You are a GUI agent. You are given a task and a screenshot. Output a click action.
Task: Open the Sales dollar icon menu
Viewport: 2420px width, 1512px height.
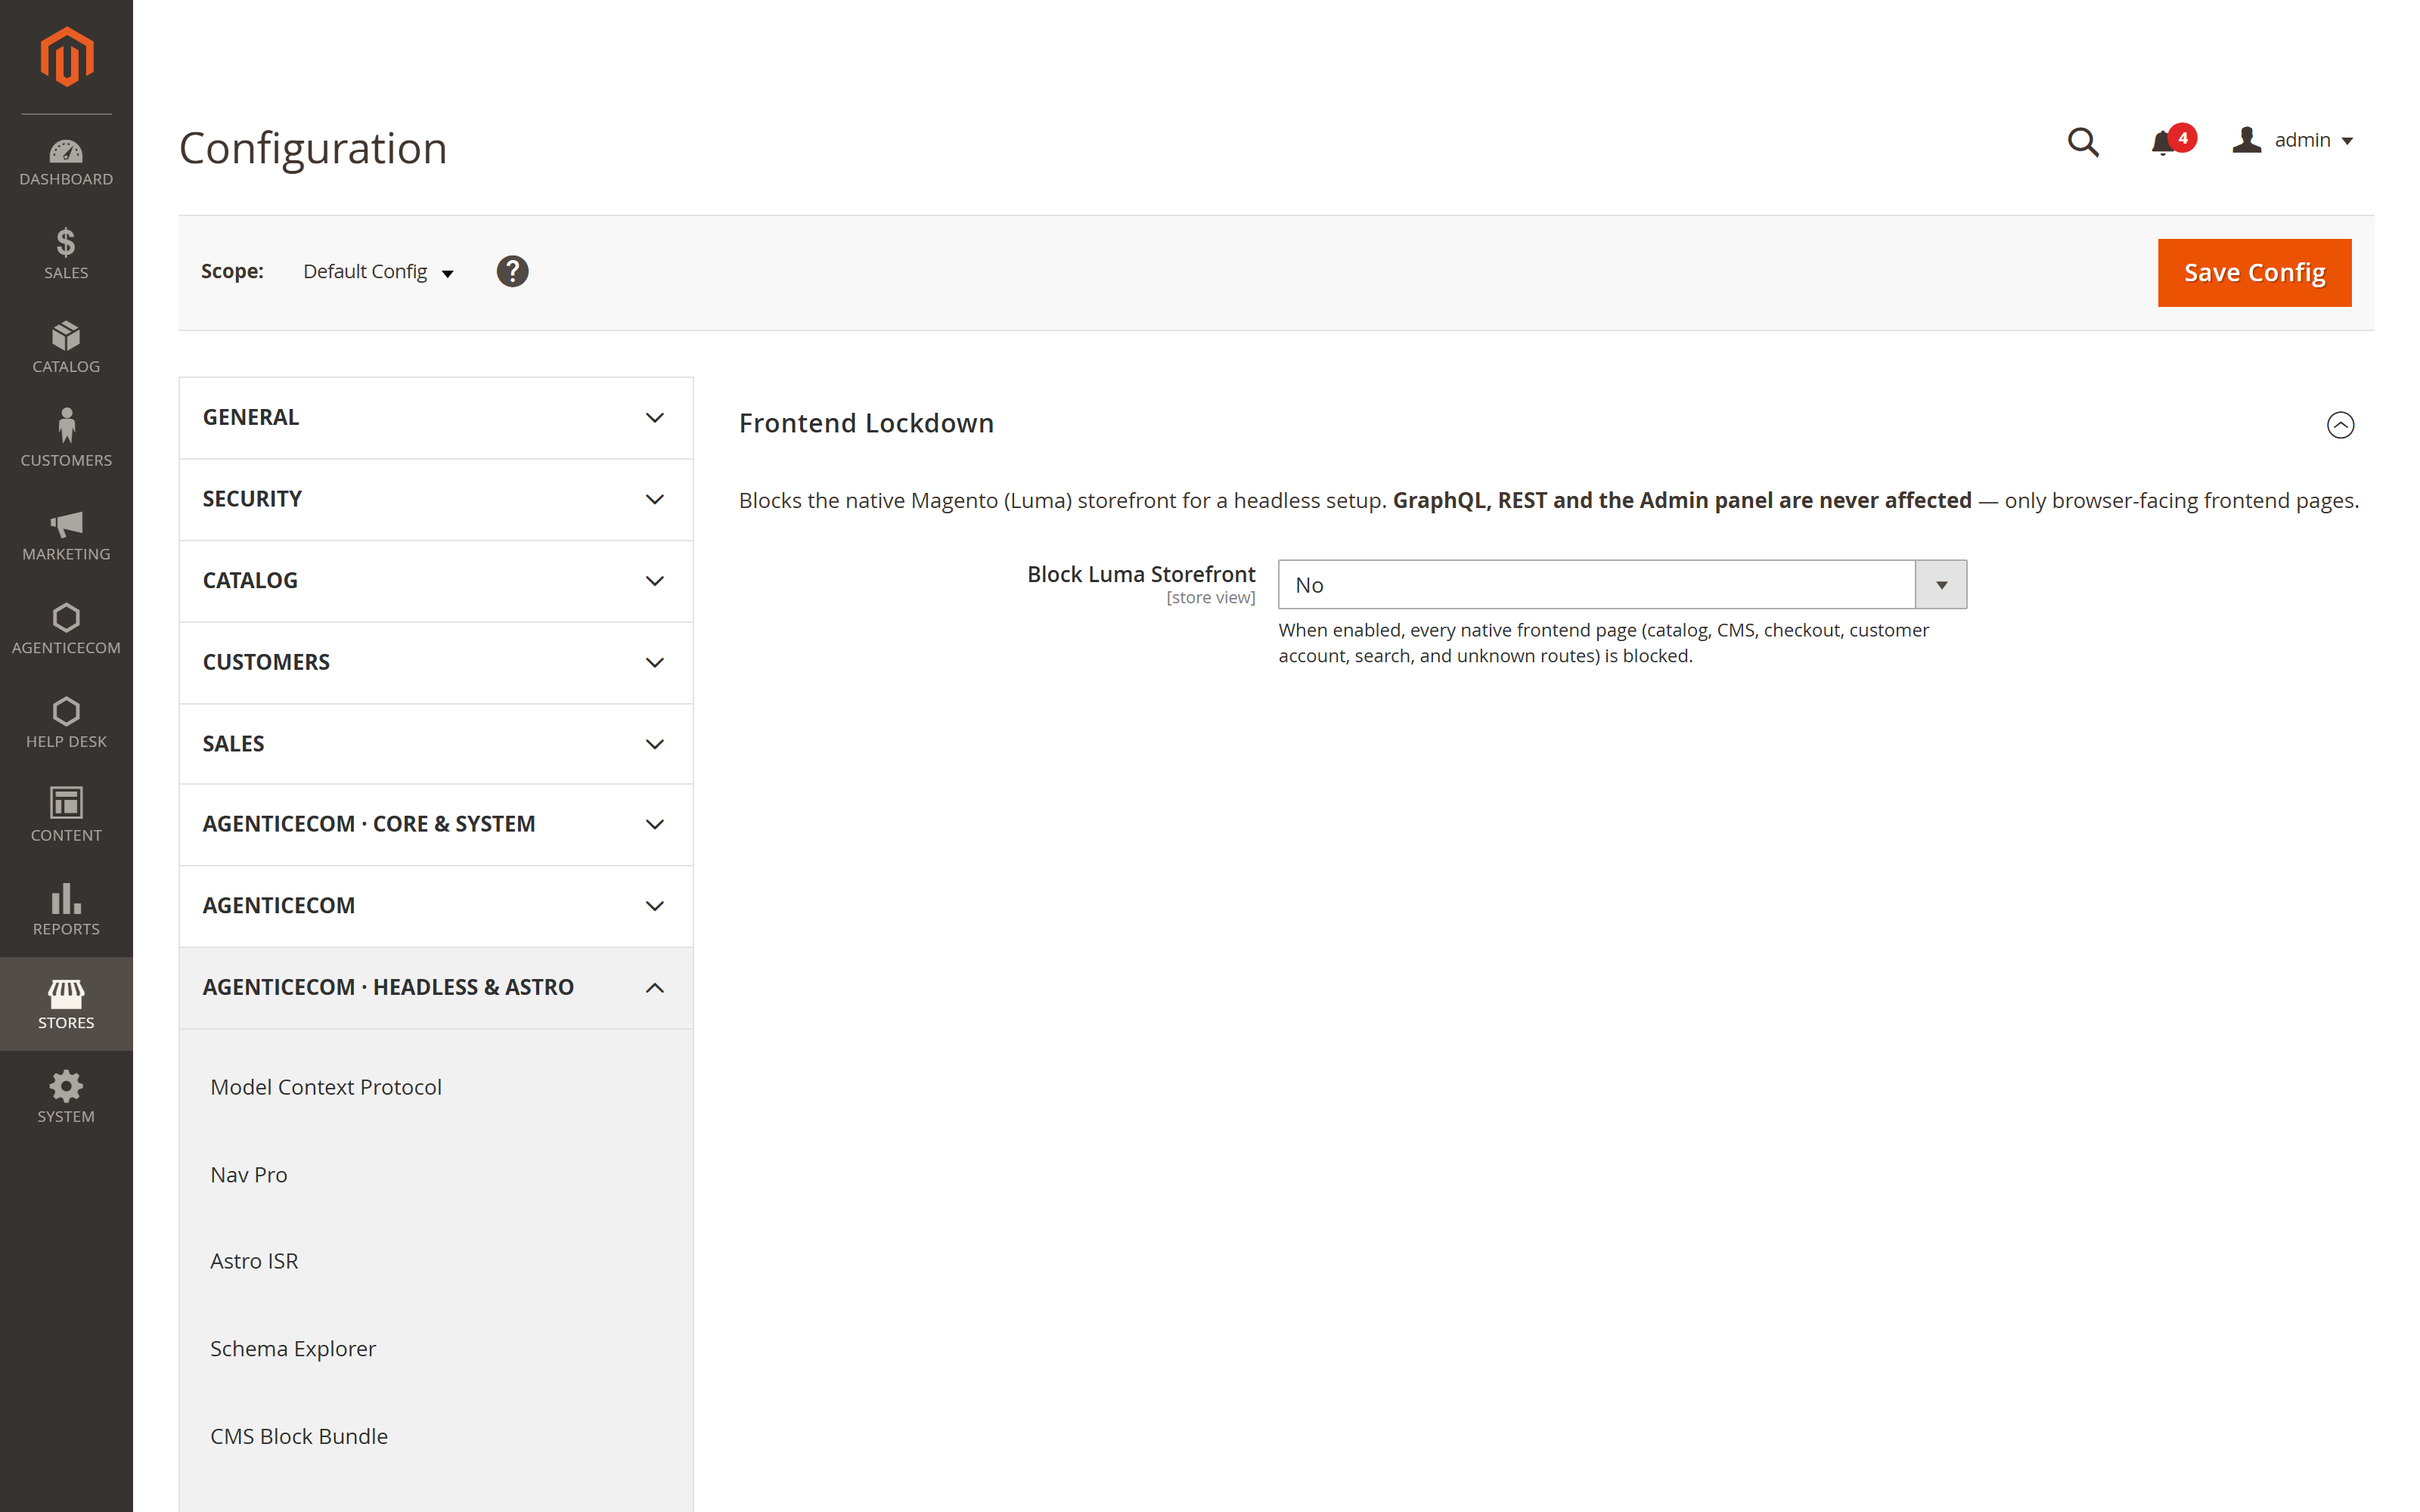(66, 253)
